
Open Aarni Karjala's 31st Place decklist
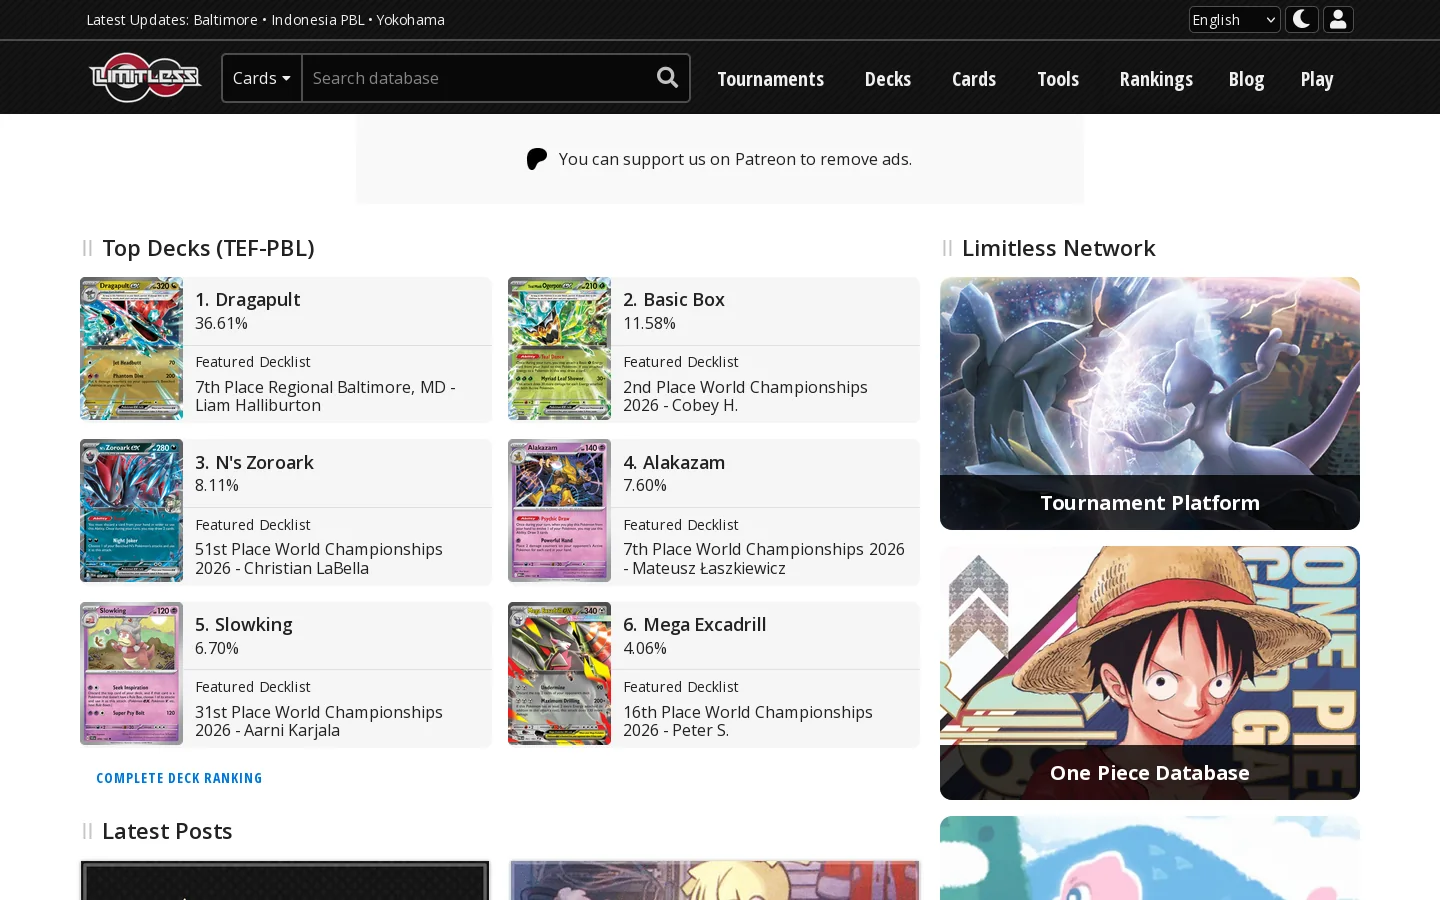tap(319, 721)
